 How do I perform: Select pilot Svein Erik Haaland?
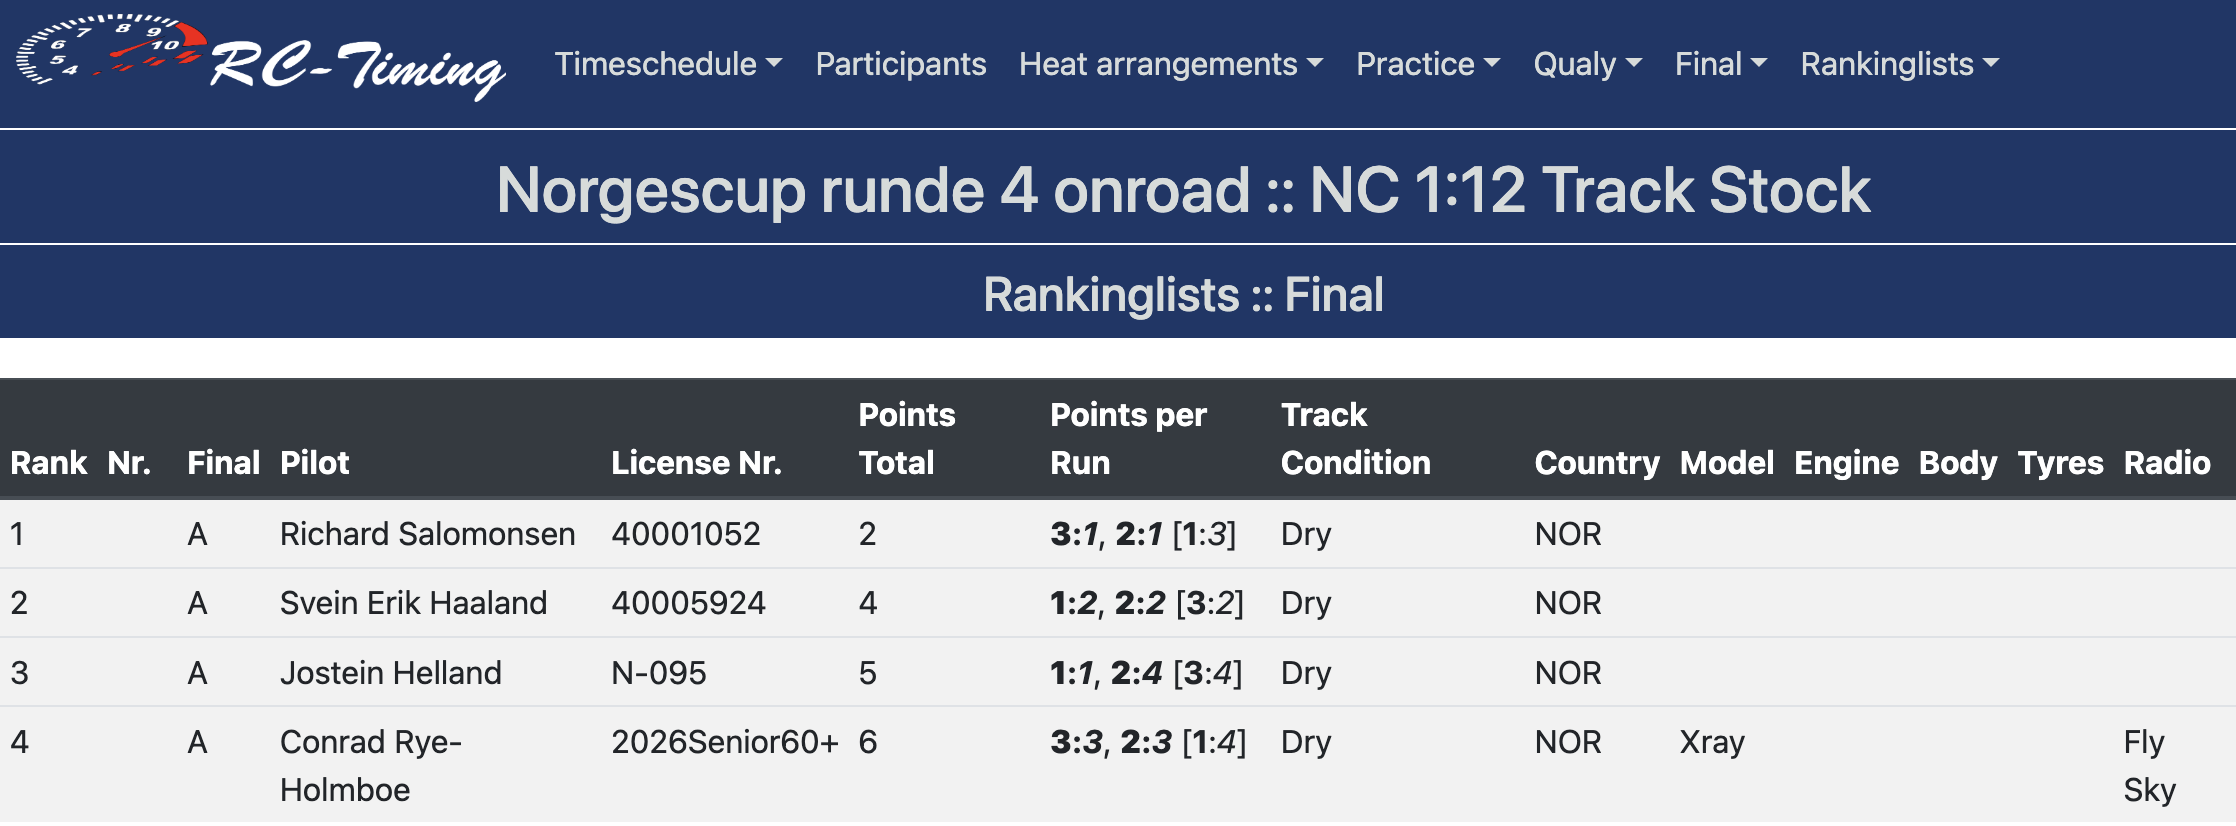pos(413,603)
